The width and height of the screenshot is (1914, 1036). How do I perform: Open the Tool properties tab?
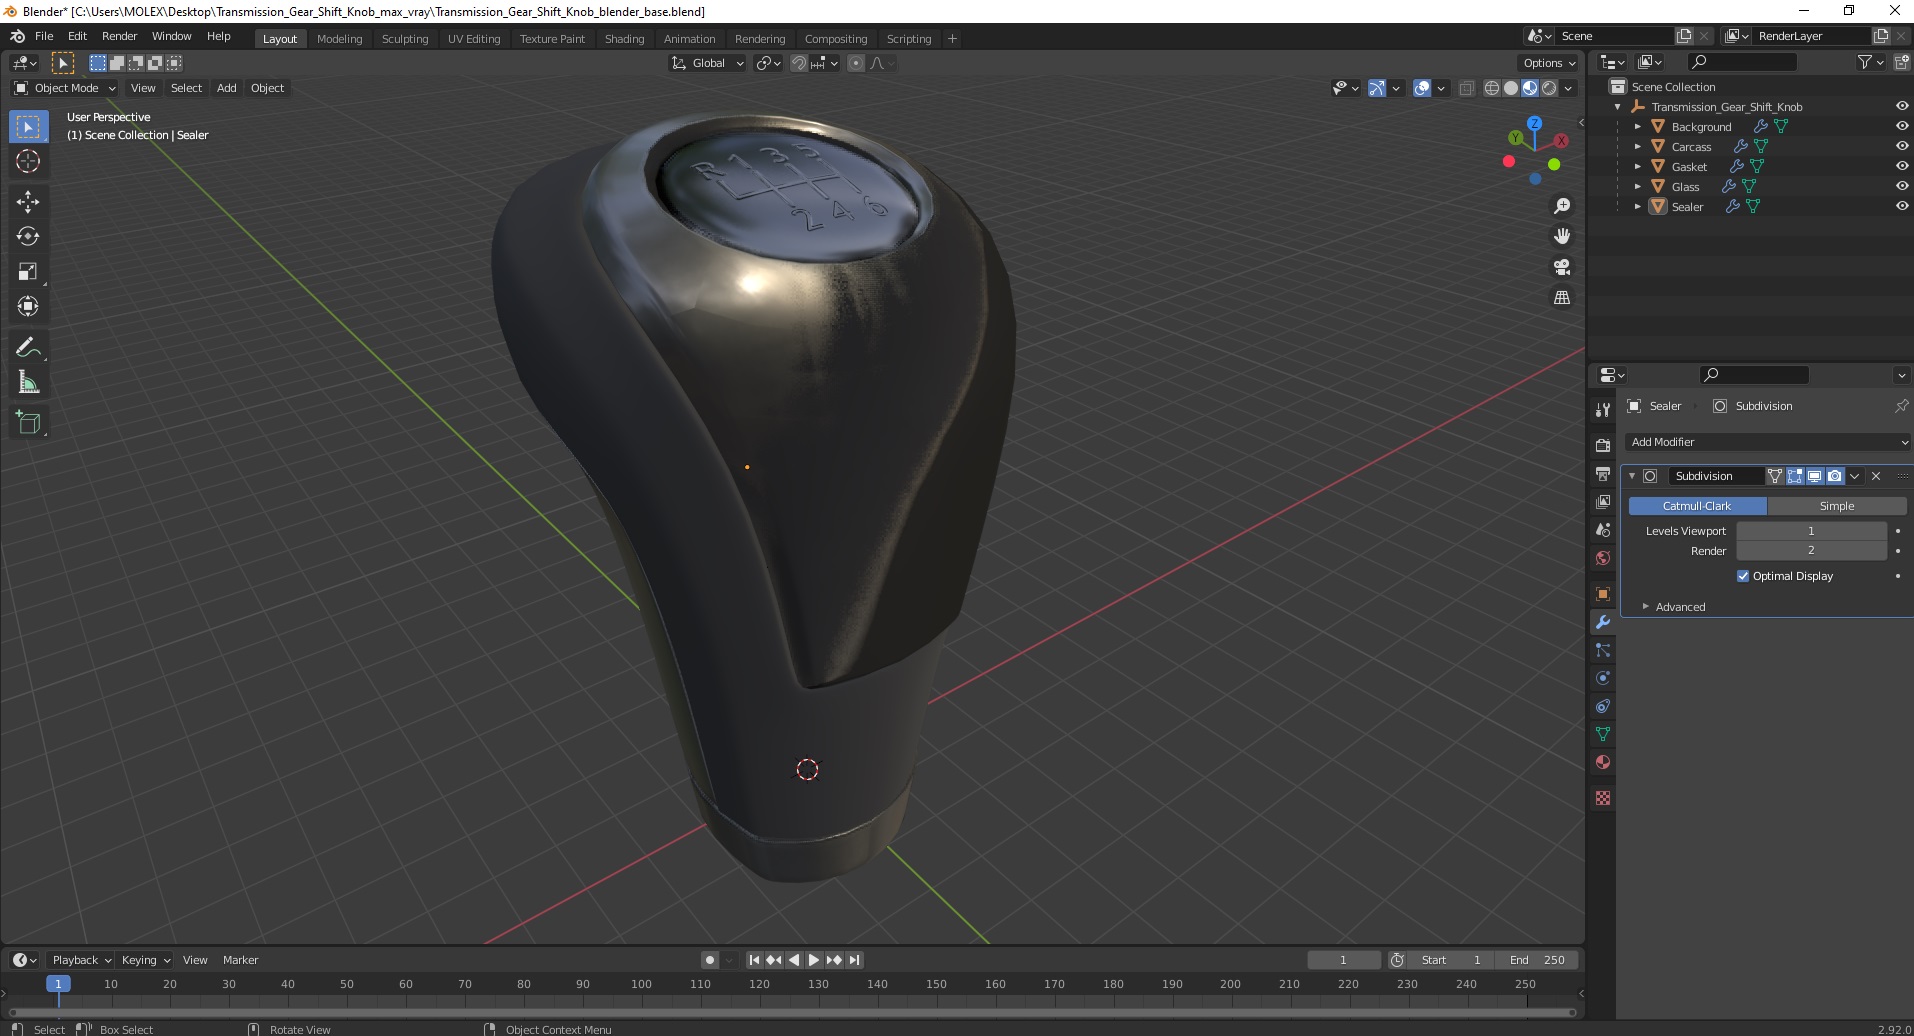(1603, 410)
